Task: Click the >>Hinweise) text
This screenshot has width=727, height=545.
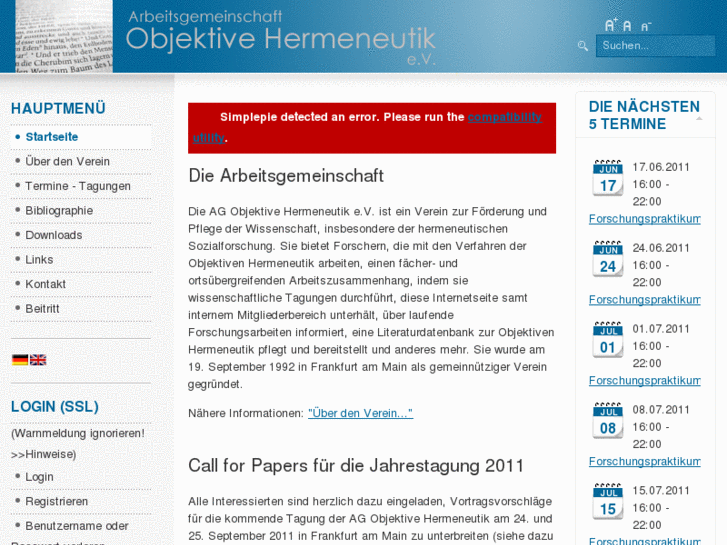Action: [44, 454]
